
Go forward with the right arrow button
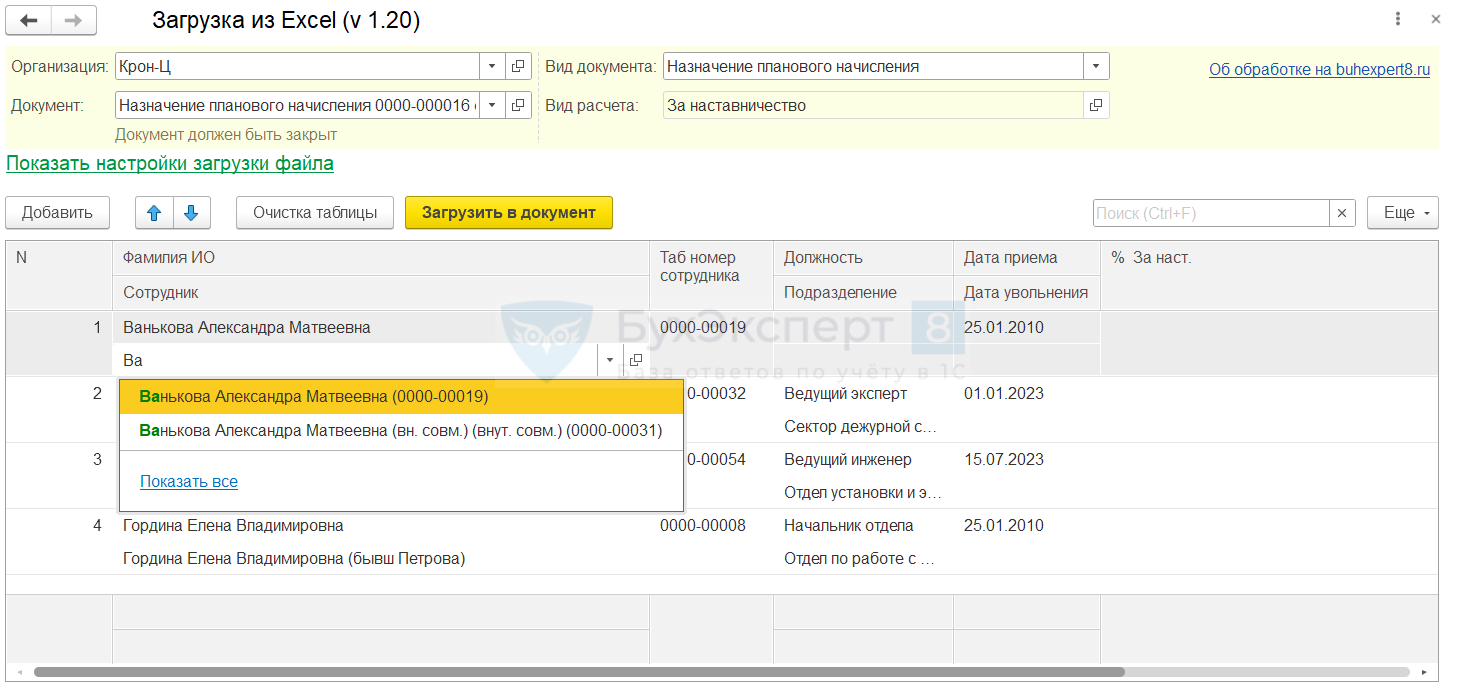74,20
